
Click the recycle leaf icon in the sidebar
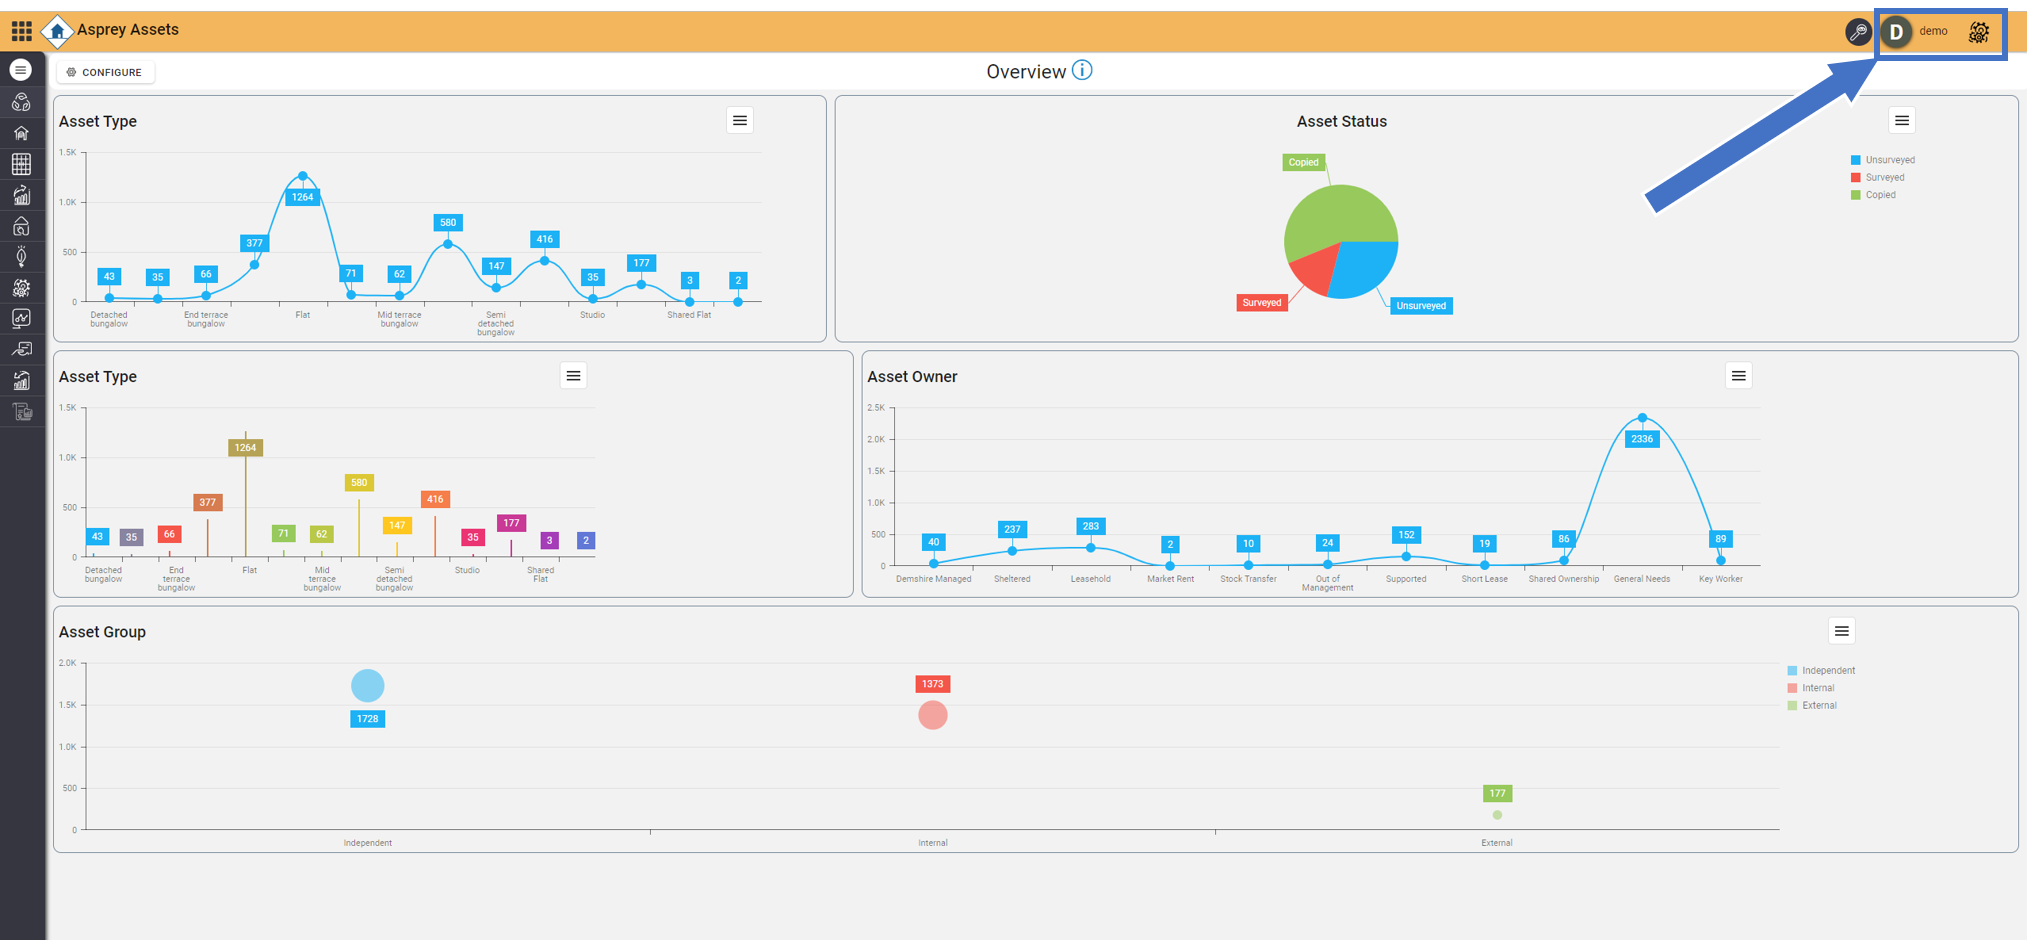[21, 102]
